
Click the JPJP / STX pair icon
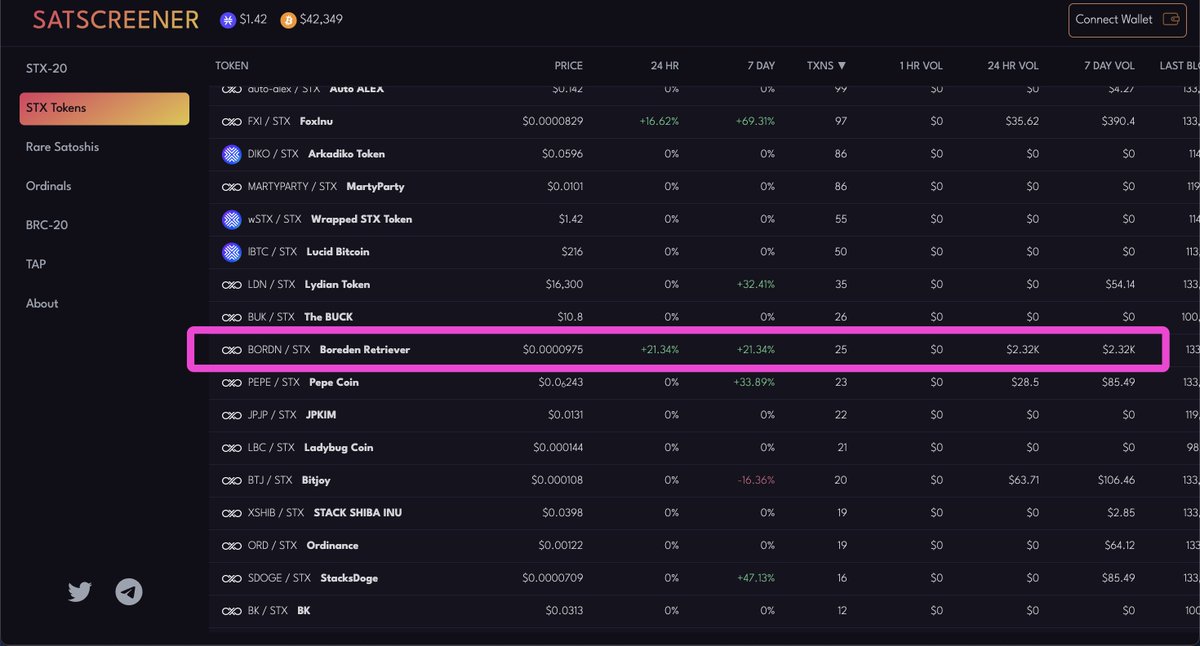[x=231, y=415]
